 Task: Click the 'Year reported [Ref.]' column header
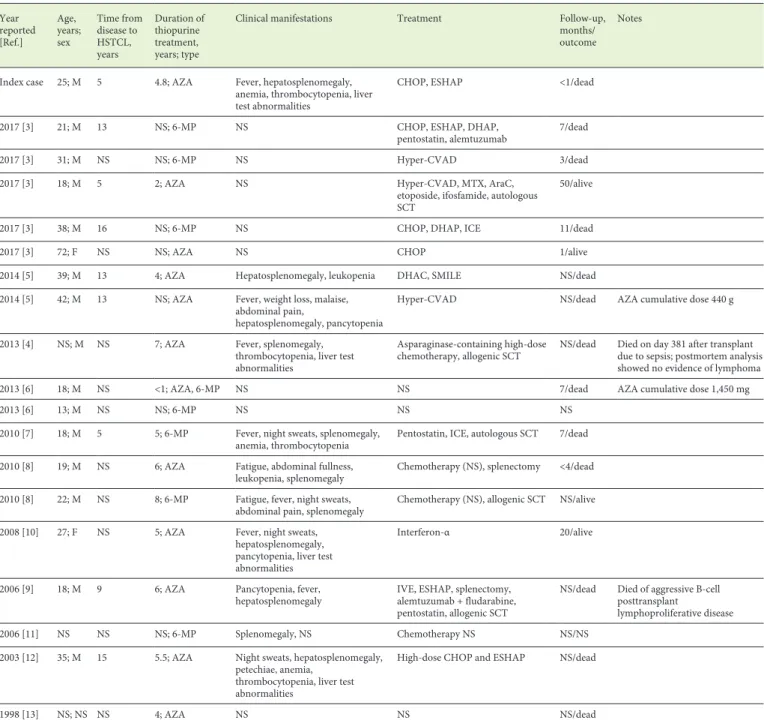click(x=18, y=30)
